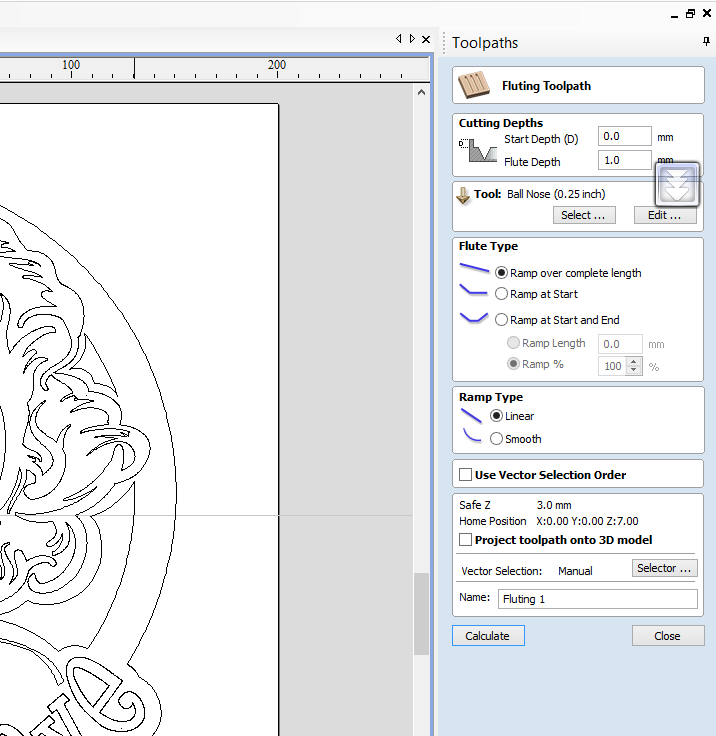Viewport: 716px width, 736px height.
Task: Click the canvas vertical scrollbar up arrow
Action: pyautogui.click(x=421, y=91)
